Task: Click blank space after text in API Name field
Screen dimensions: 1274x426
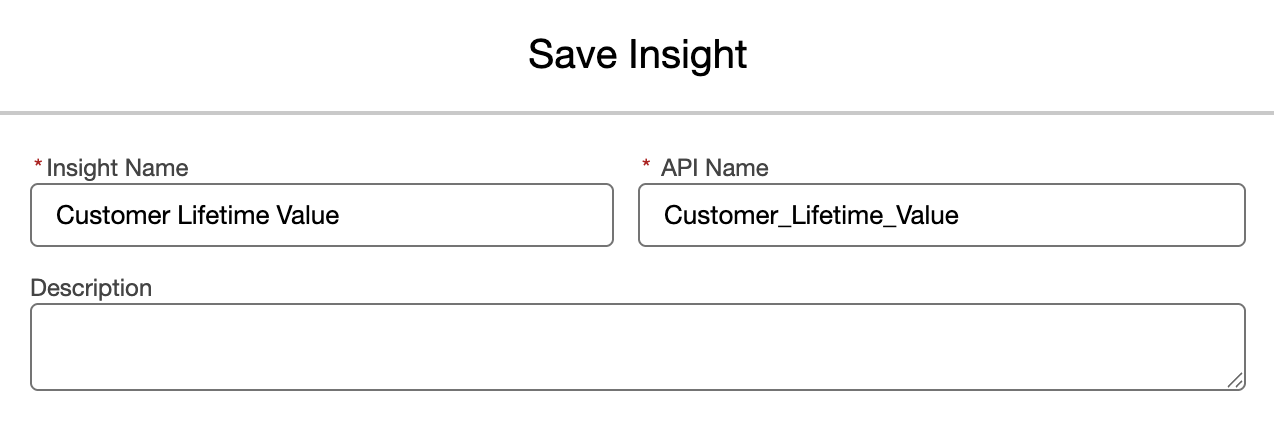Action: (x=1100, y=215)
